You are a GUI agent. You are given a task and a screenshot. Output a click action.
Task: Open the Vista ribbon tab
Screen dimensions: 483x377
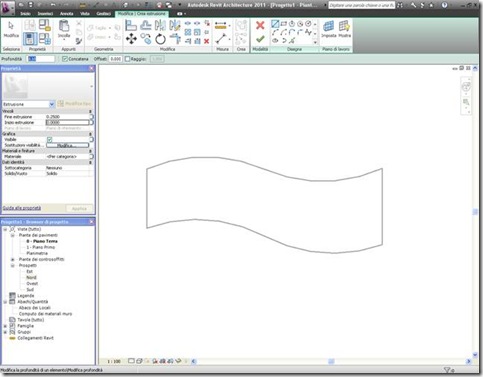(x=85, y=14)
